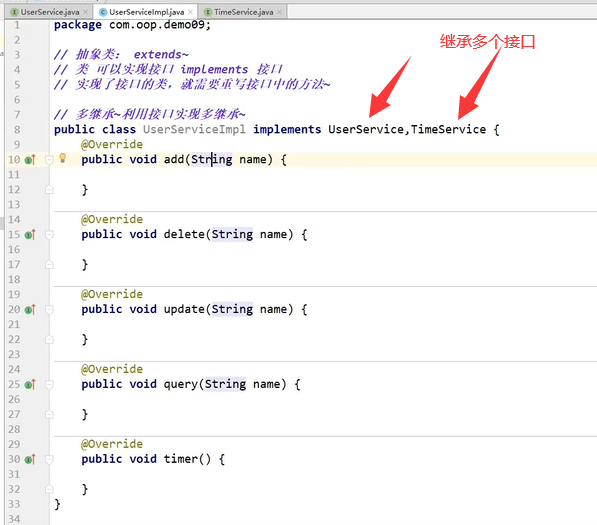Click the implements gutter icon beside delete method
This screenshot has height=525, width=597.
30,235
